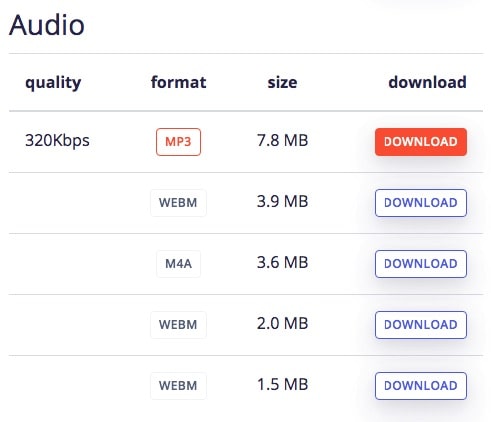Select the WEBM badge in 1.5 MB row

click(x=178, y=386)
